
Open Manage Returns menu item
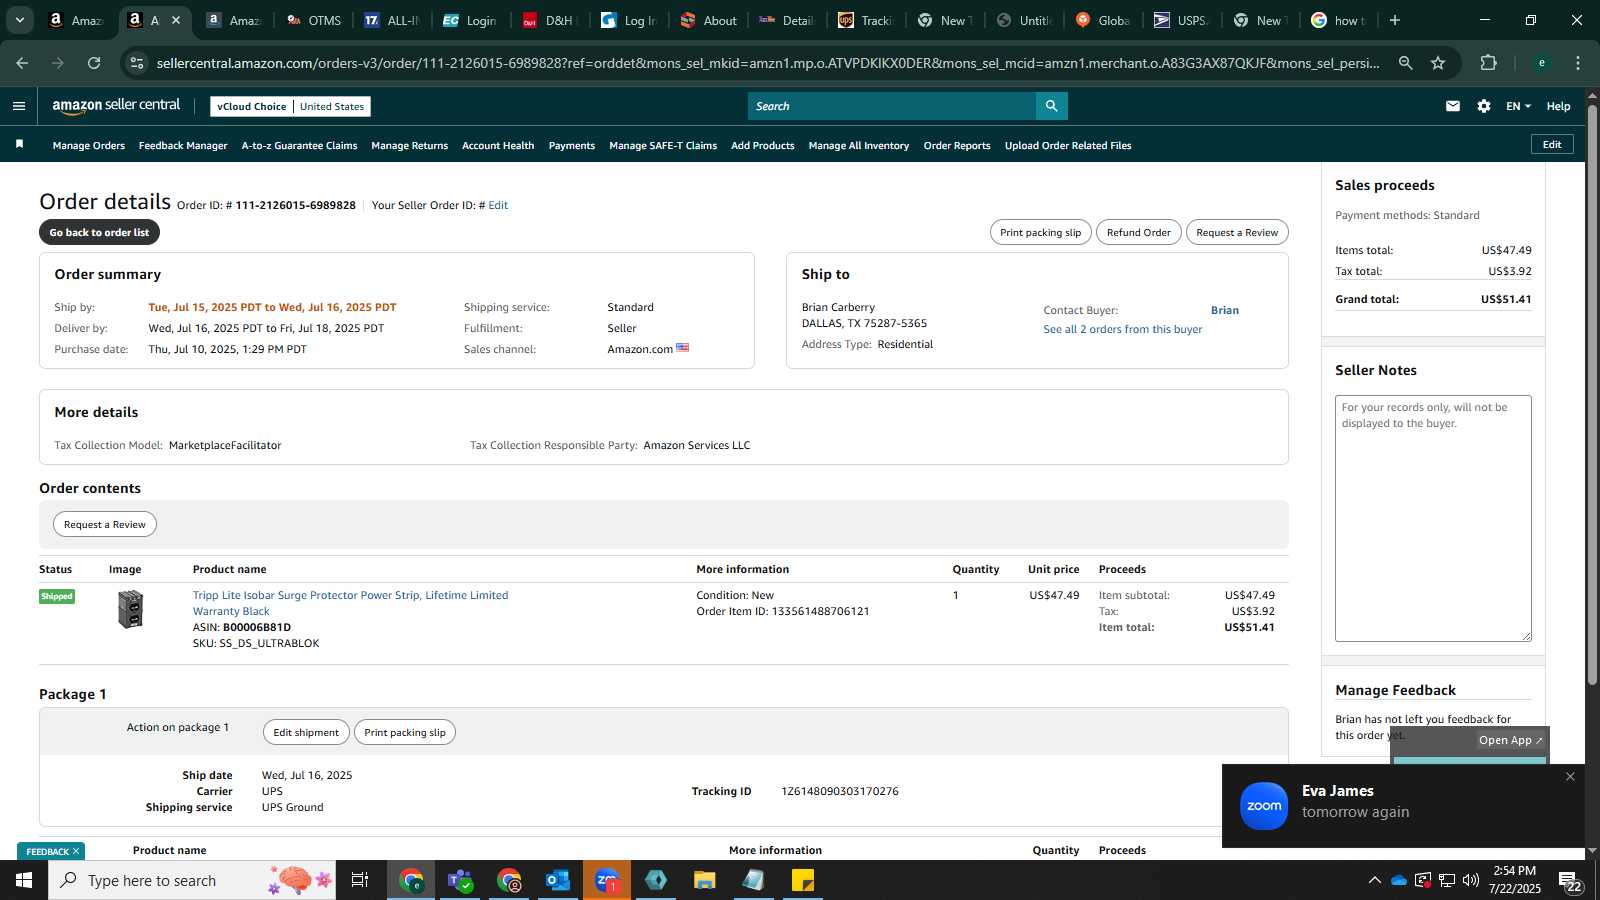coord(409,146)
